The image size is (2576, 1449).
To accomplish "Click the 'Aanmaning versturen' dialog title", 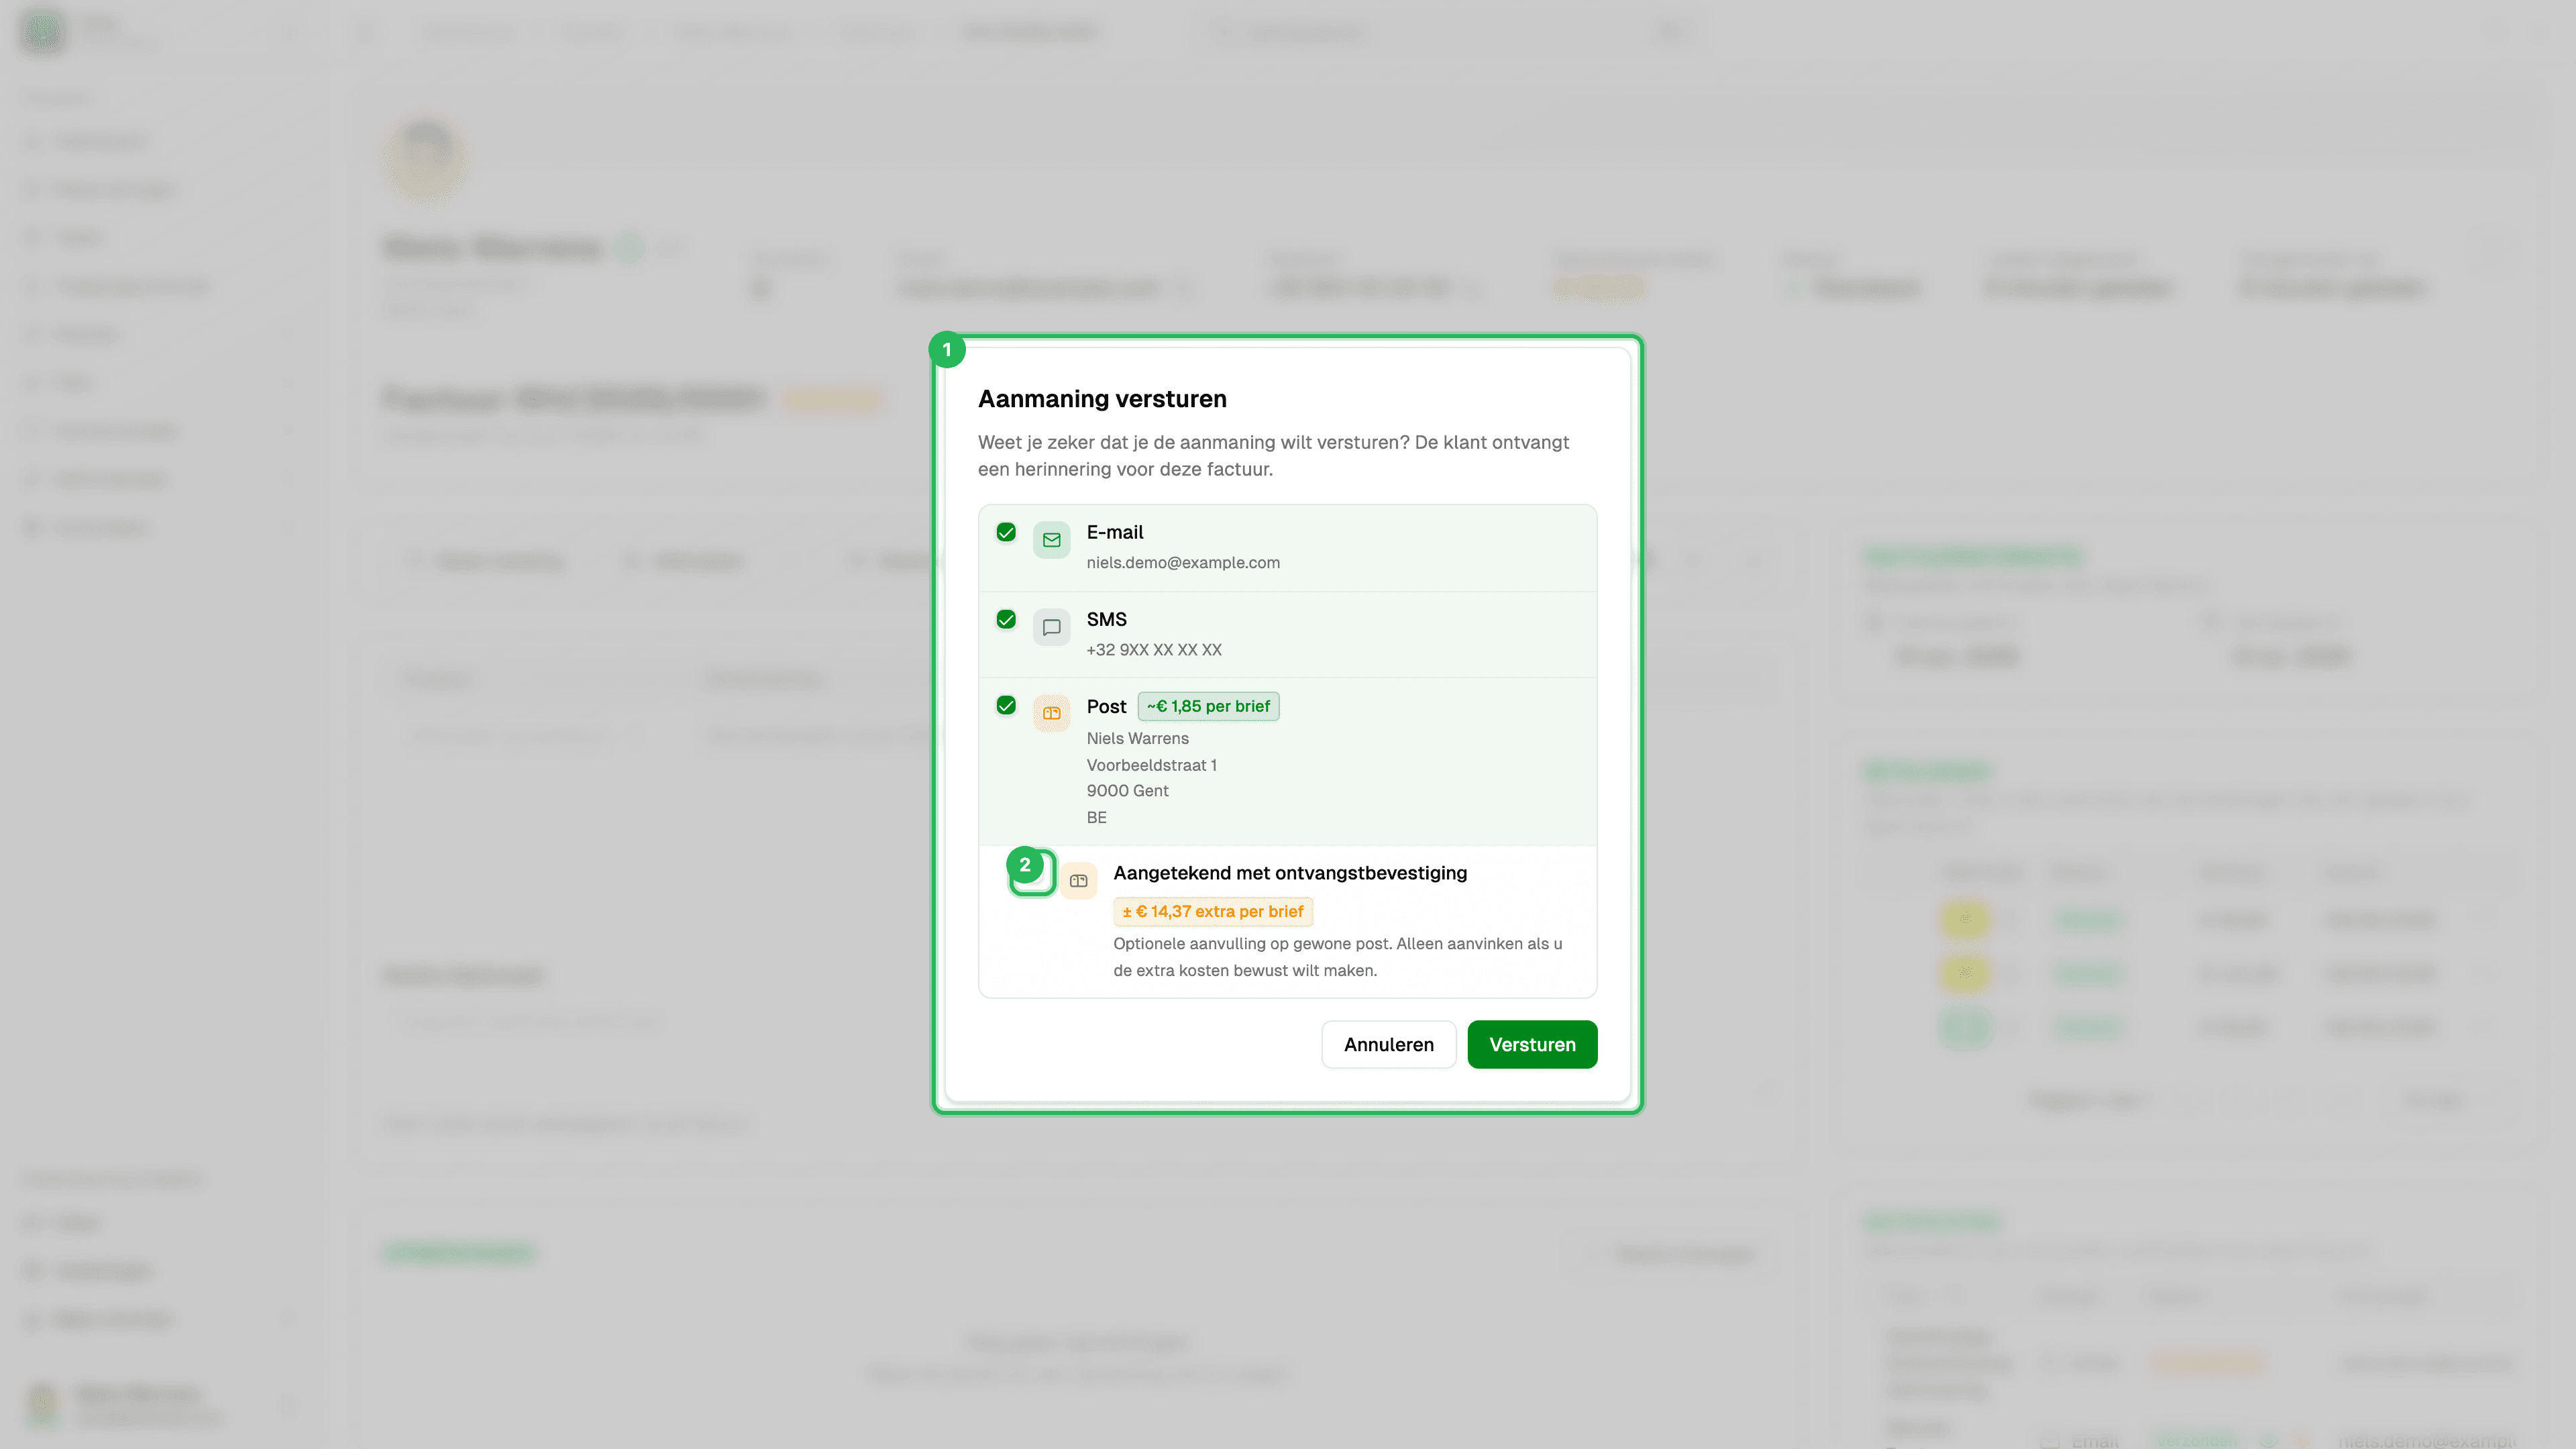I will point(1102,399).
